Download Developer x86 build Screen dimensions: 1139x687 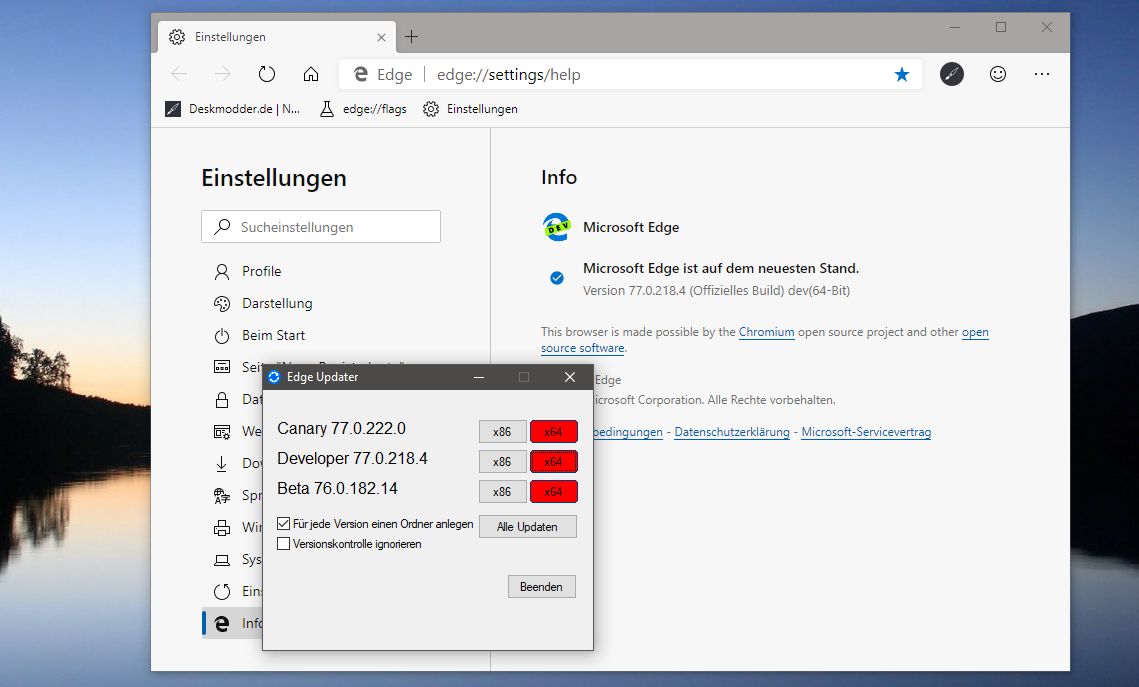pyautogui.click(x=502, y=461)
